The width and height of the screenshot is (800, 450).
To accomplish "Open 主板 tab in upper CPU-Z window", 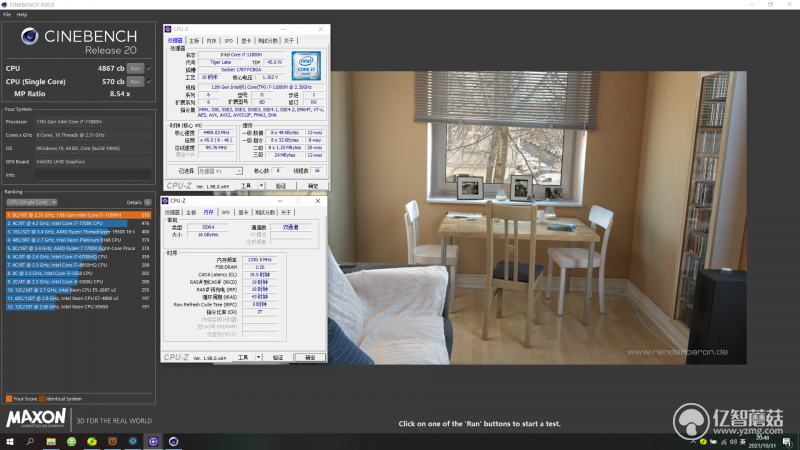I will (194, 41).
